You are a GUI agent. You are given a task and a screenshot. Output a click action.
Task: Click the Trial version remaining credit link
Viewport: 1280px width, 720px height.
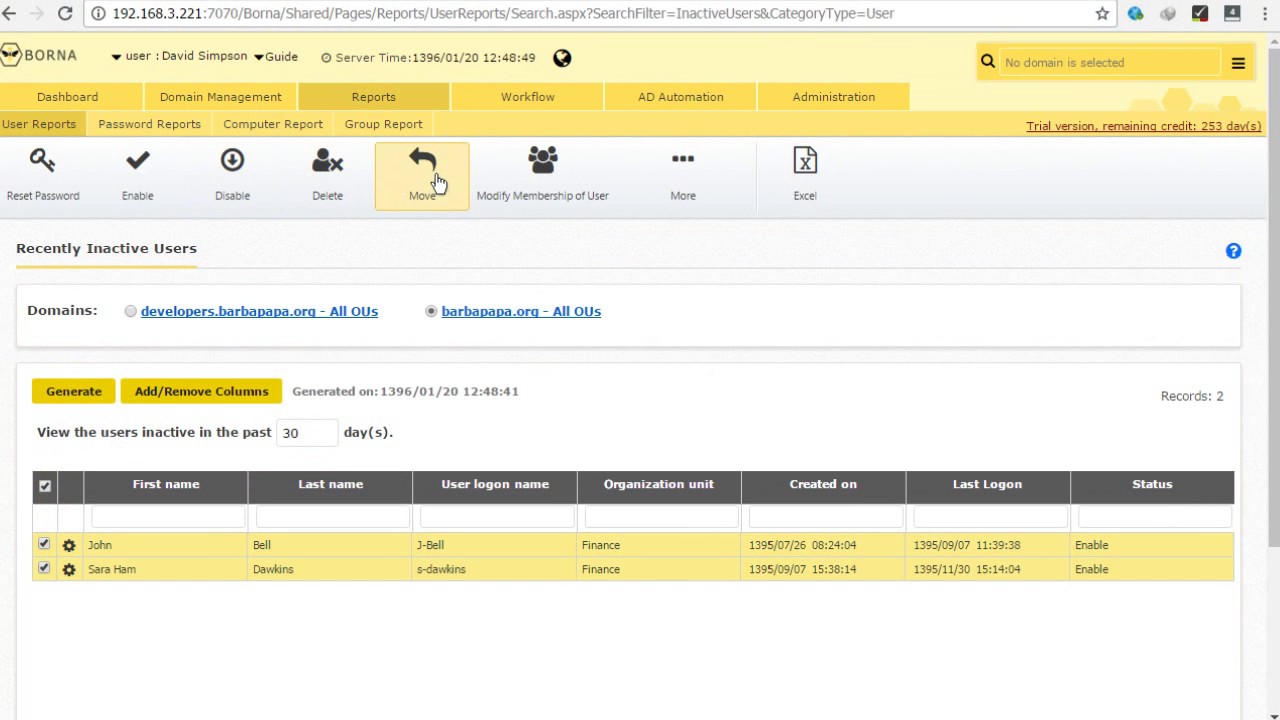(1143, 126)
